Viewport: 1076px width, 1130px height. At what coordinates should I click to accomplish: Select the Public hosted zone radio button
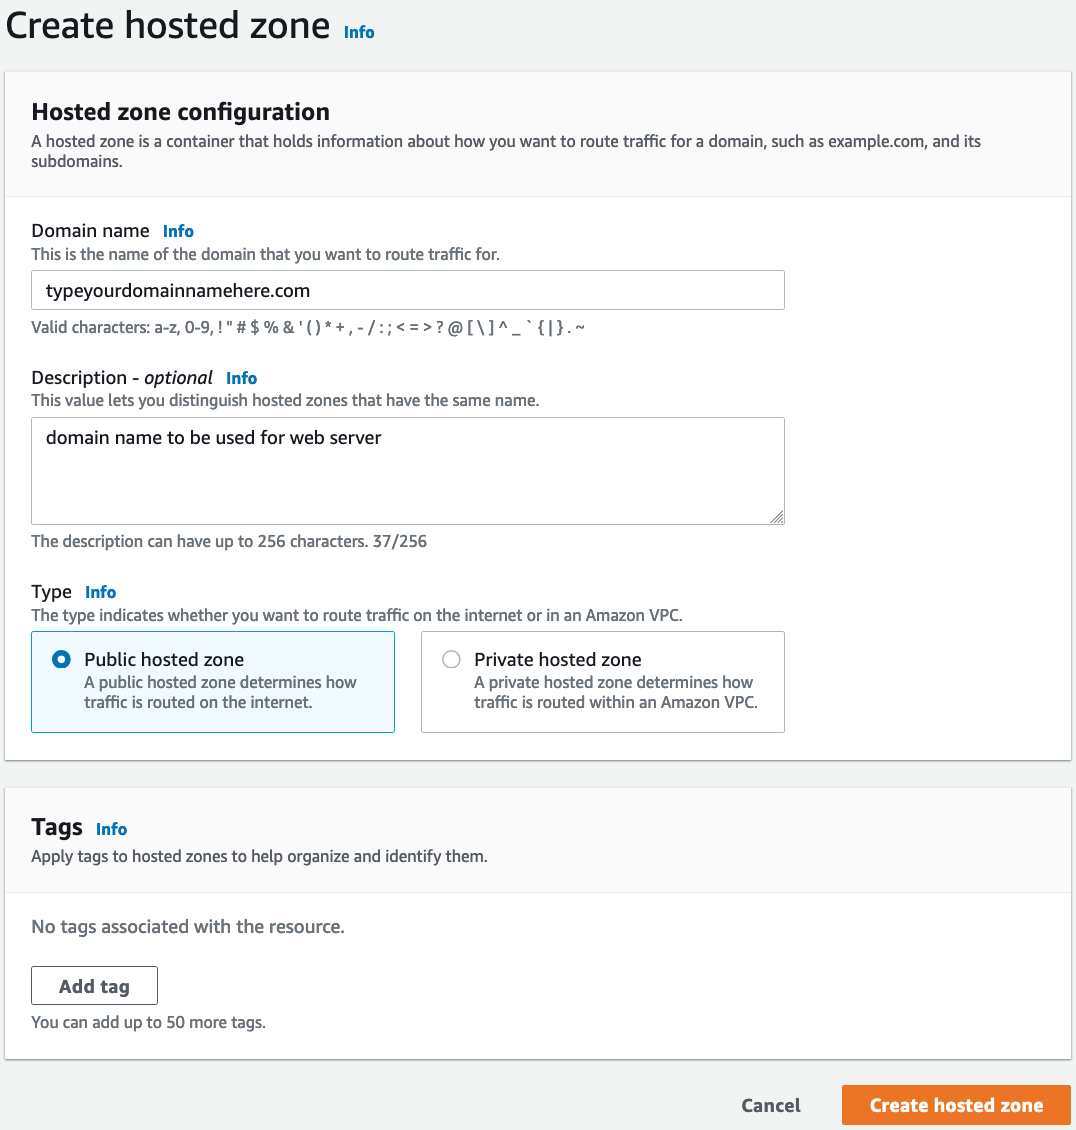coord(62,660)
